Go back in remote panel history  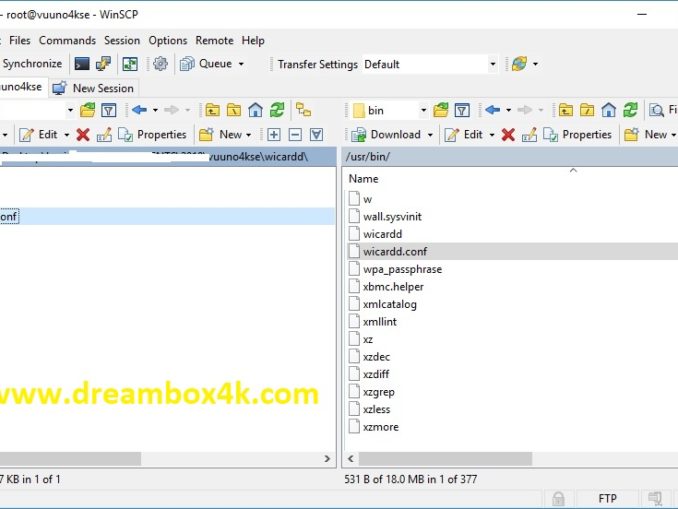click(493, 110)
